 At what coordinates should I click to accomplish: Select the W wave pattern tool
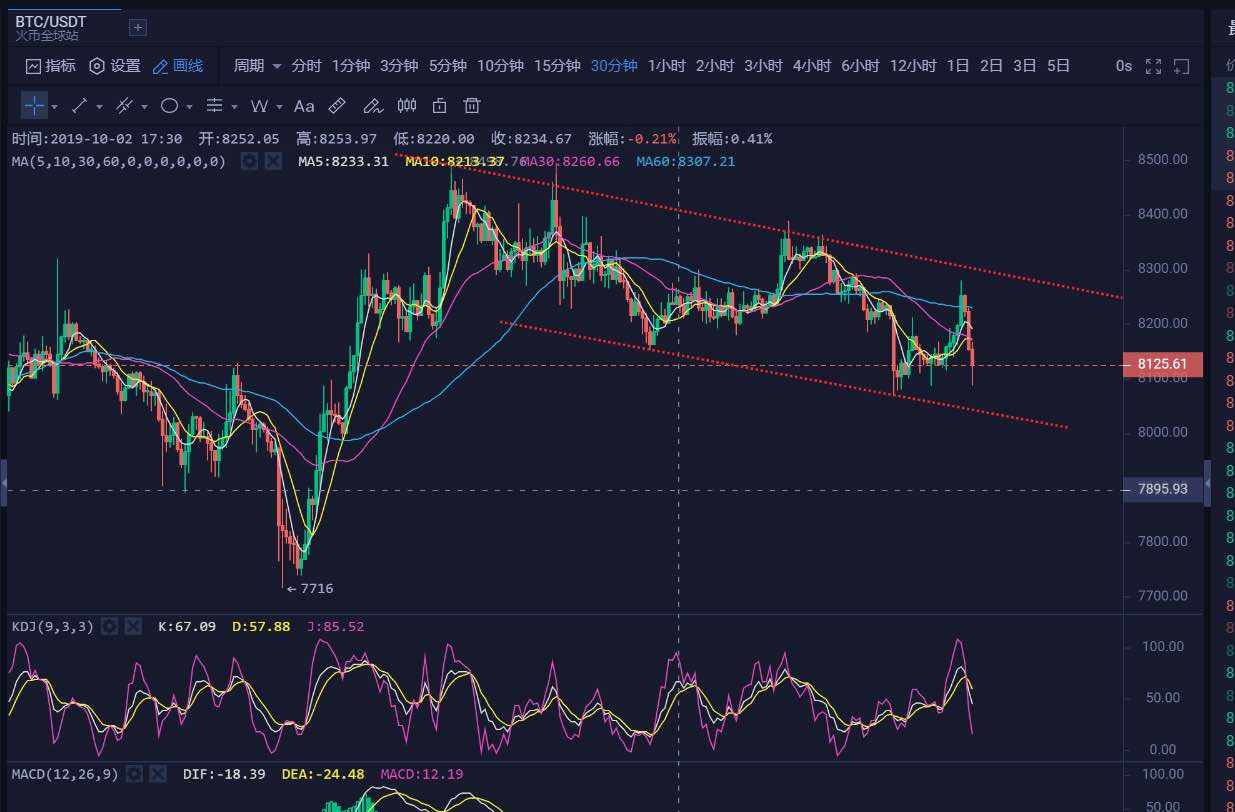coord(260,105)
